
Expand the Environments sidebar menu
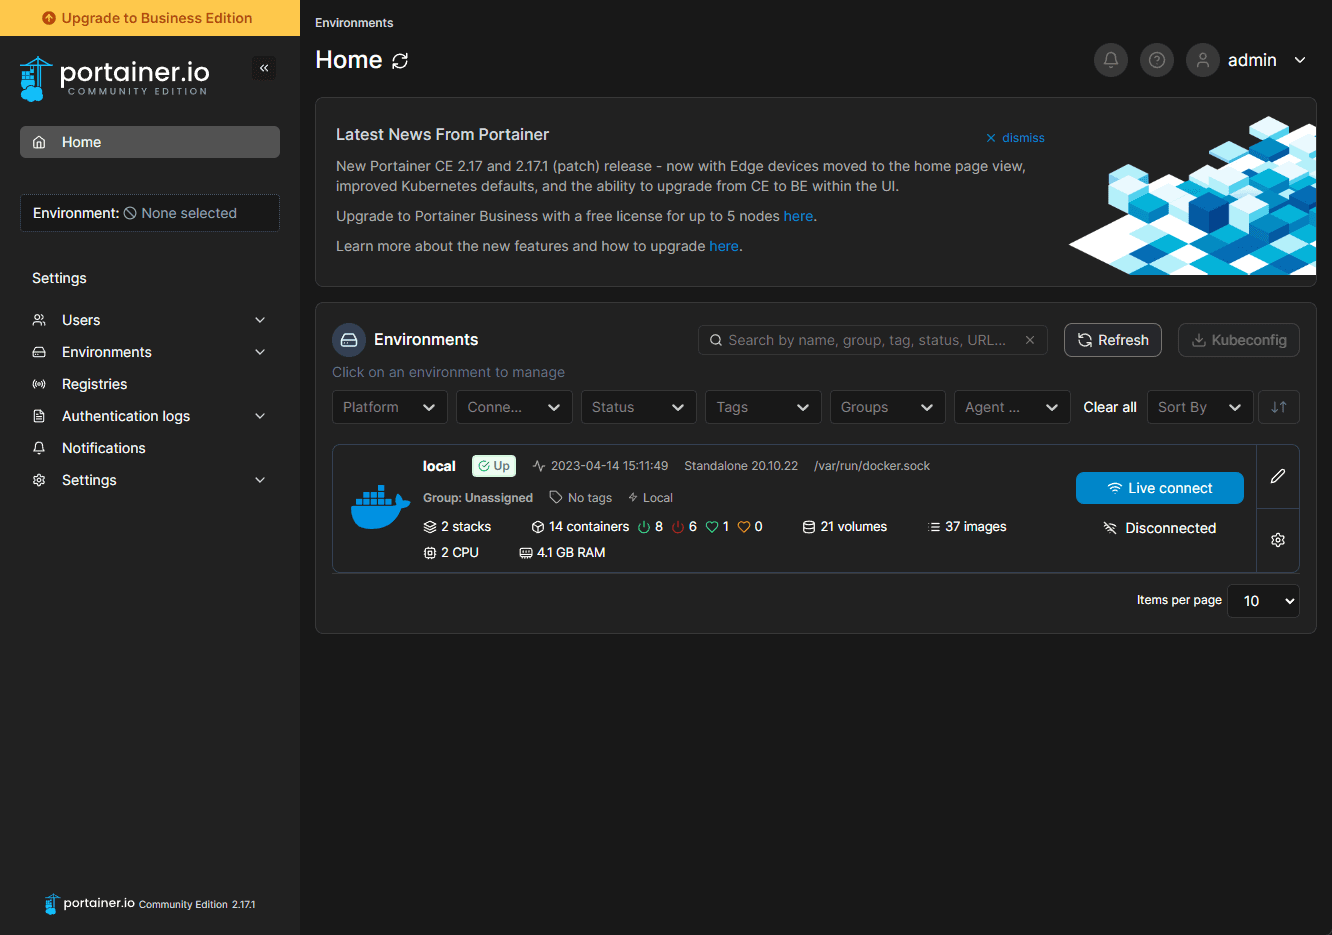(x=150, y=352)
